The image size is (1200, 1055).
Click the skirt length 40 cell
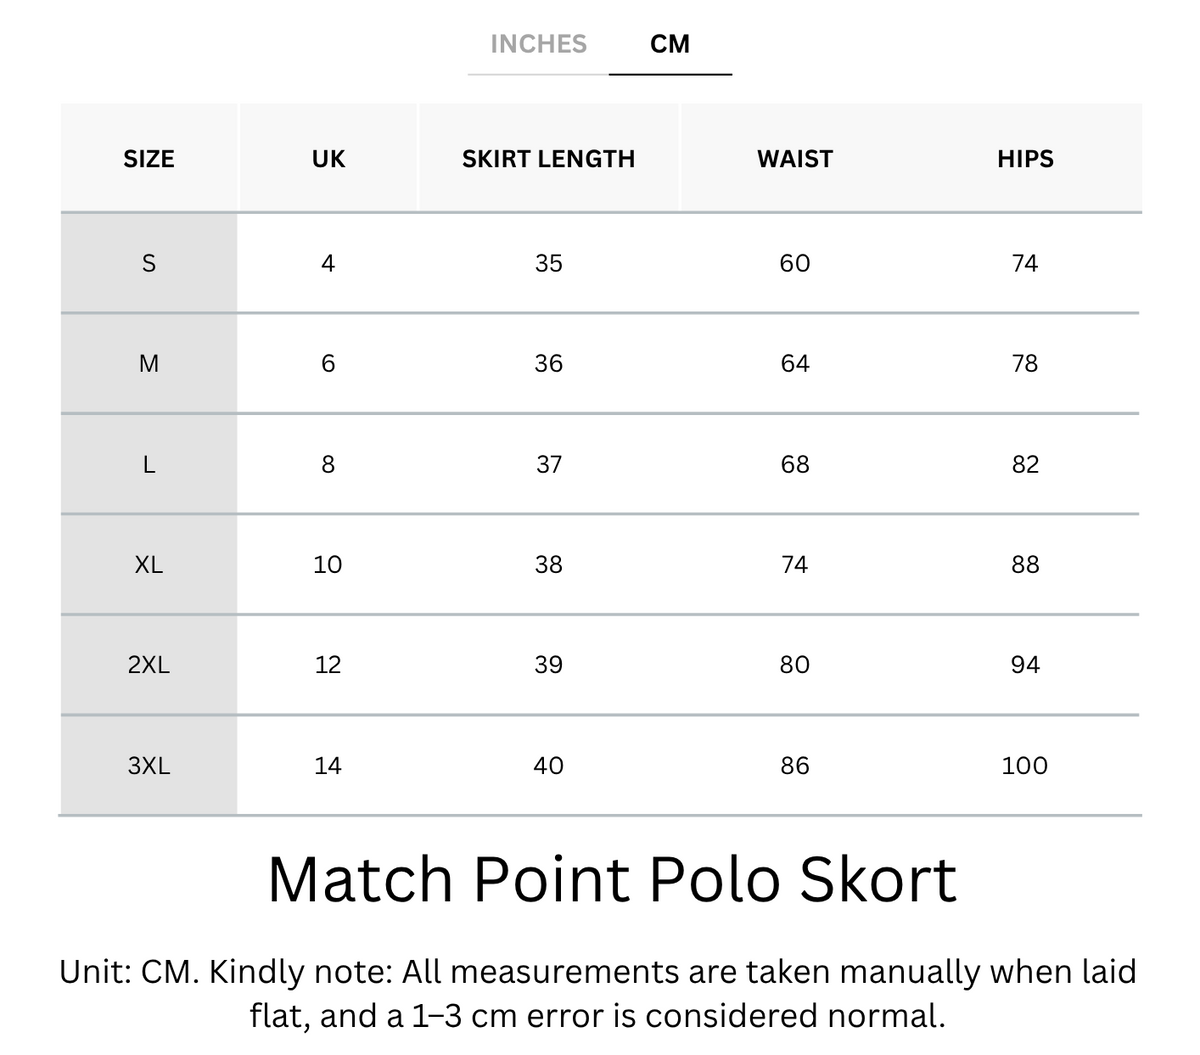(548, 766)
